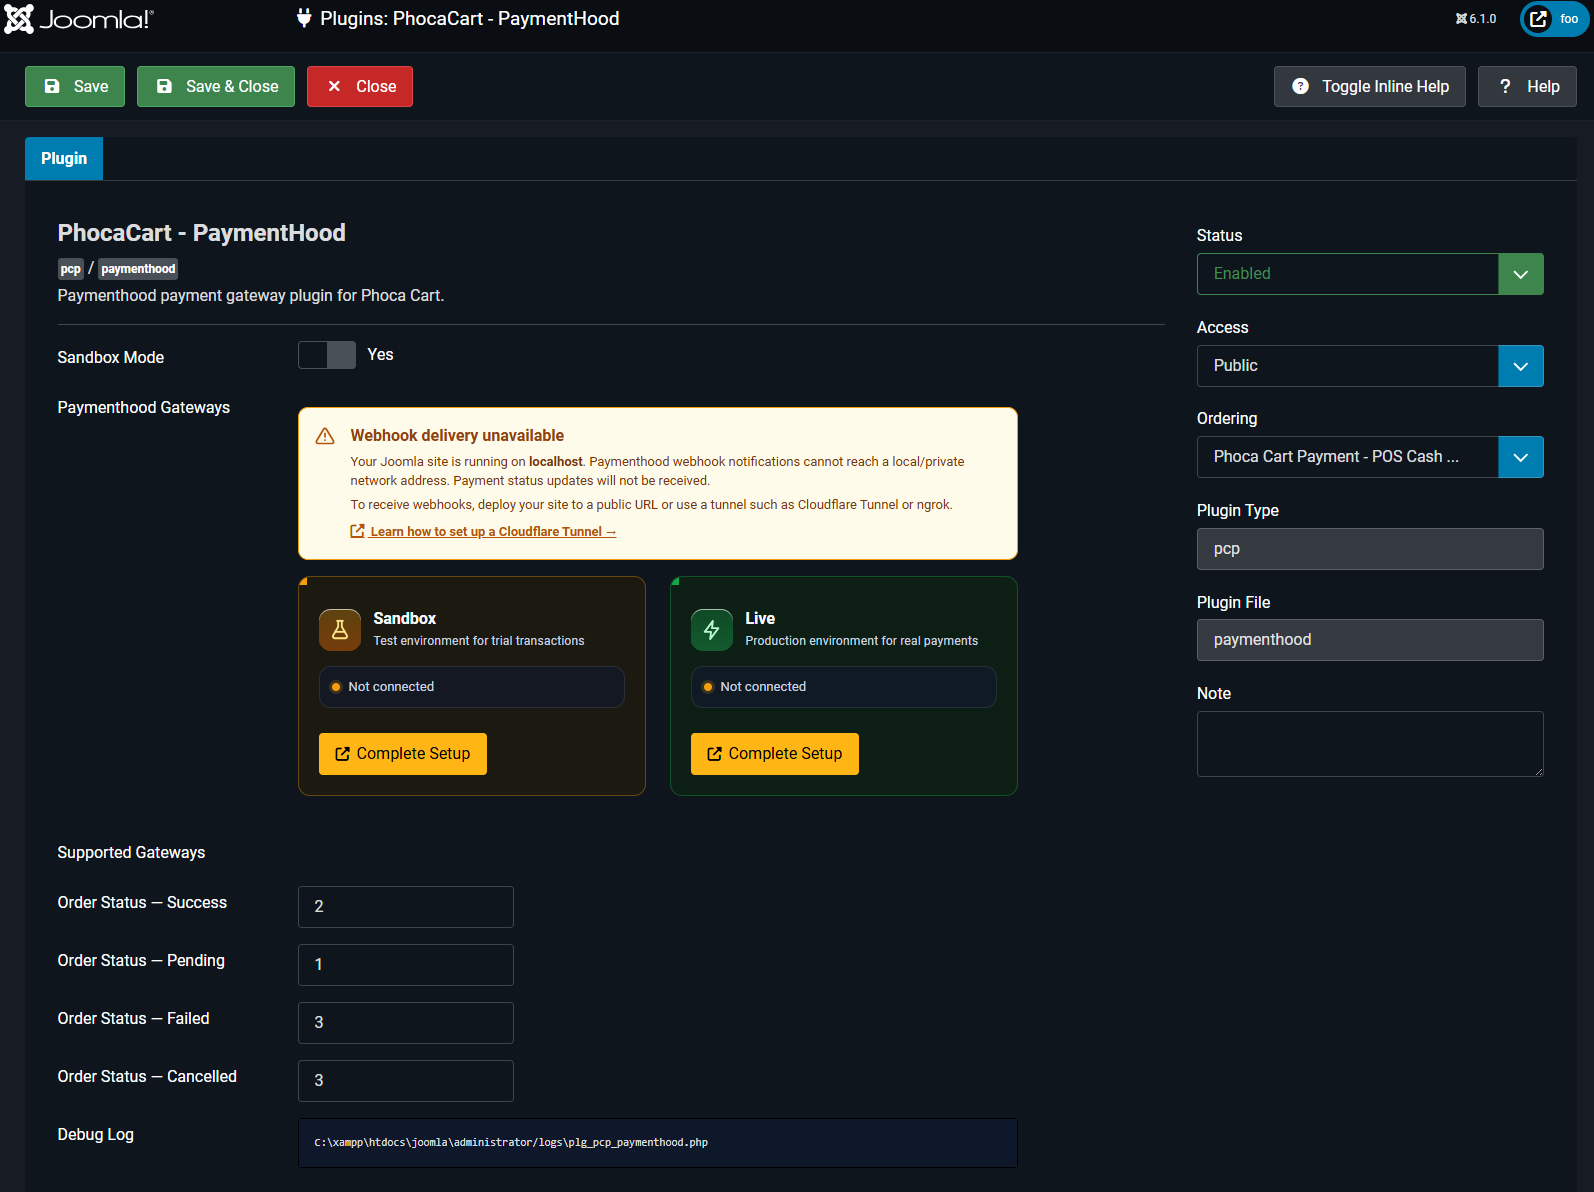This screenshot has width=1594, height=1192.
Task: Click the Order Status Pending field
Action: click(x=406, y=965)
